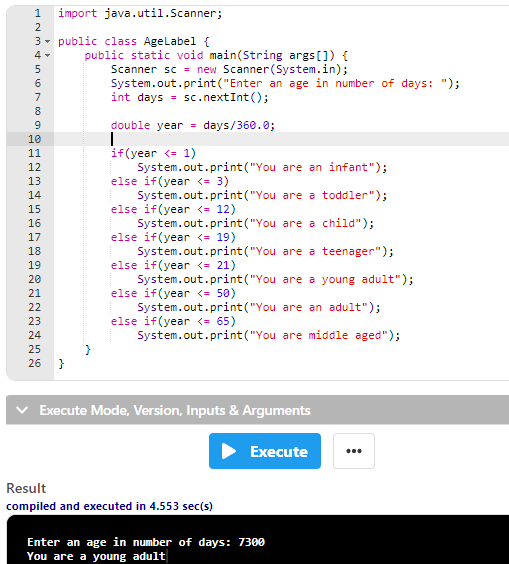
Task: Click the 'else if(year <= 12)' line
Action: click(173, 209)
